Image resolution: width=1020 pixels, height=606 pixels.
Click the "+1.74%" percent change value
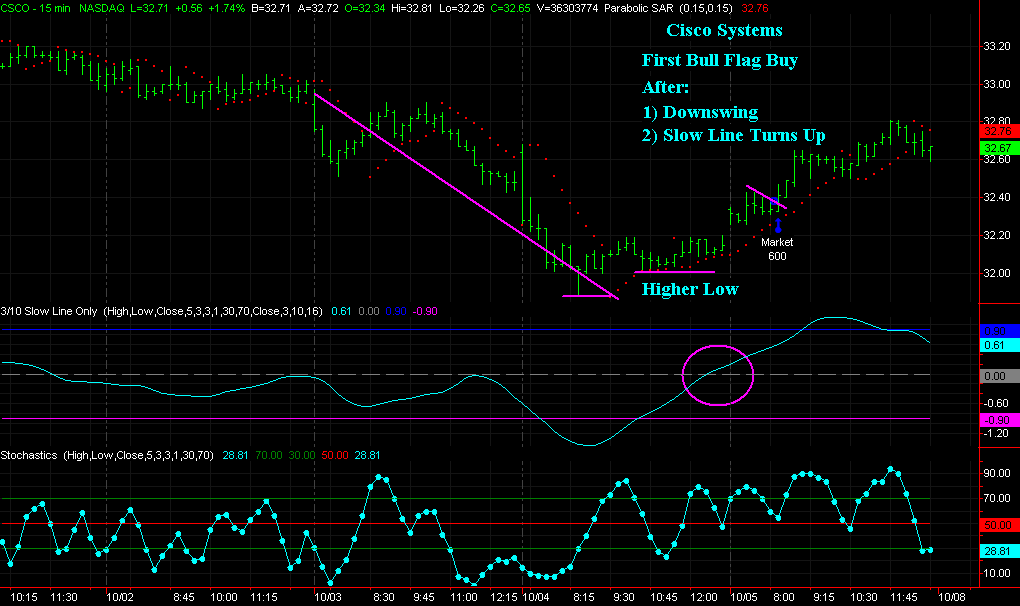point(226,8)
